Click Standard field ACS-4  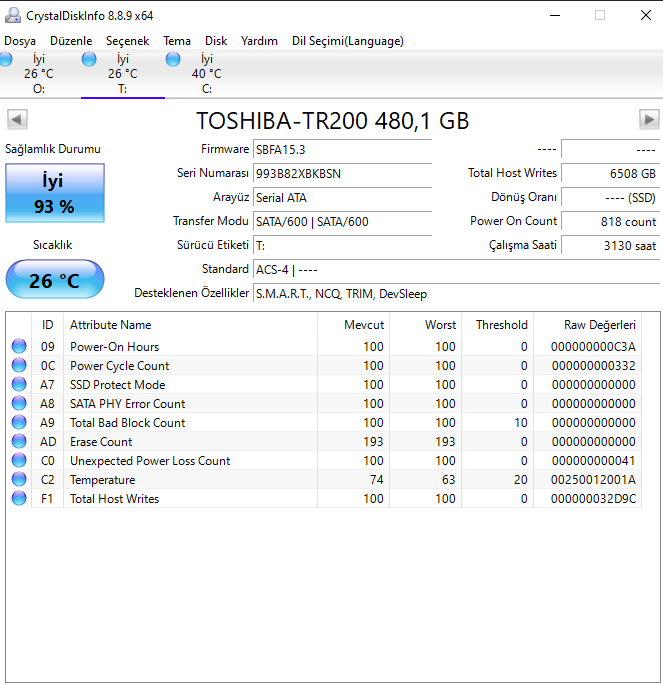(x=456, y=270)
